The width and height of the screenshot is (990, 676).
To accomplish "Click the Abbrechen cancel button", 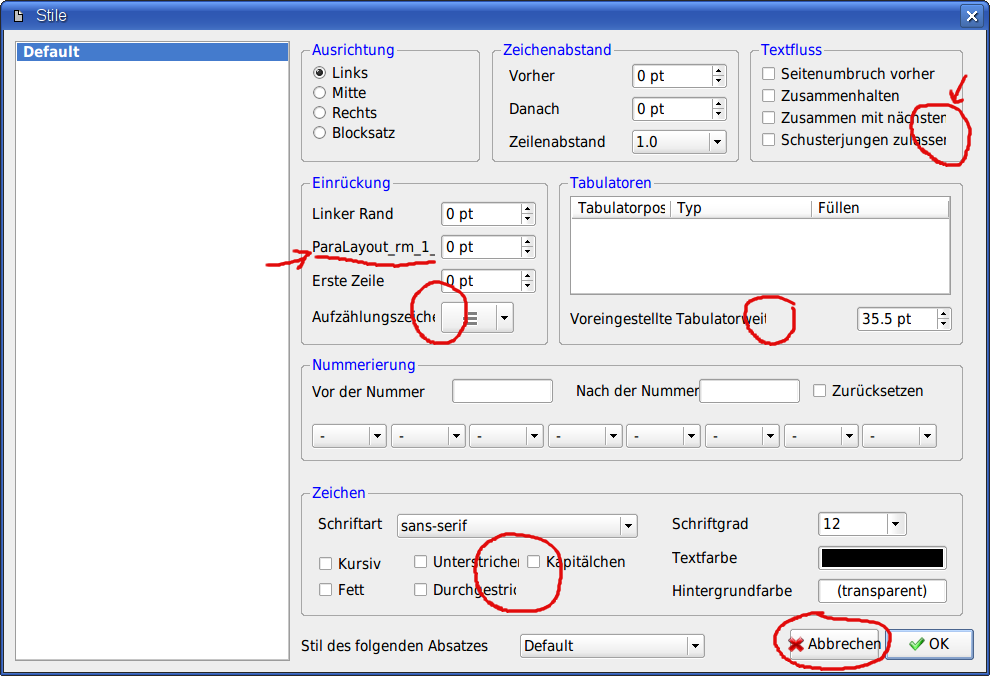I will [834, 644].
